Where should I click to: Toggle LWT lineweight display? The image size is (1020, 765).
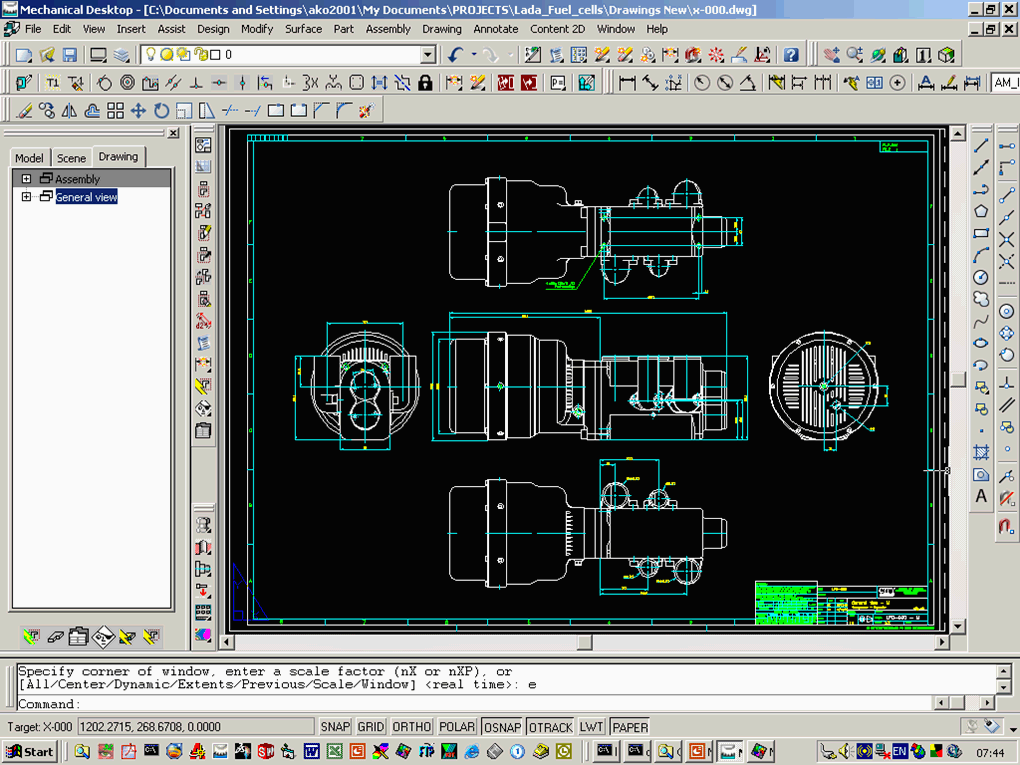click(591, 727)
